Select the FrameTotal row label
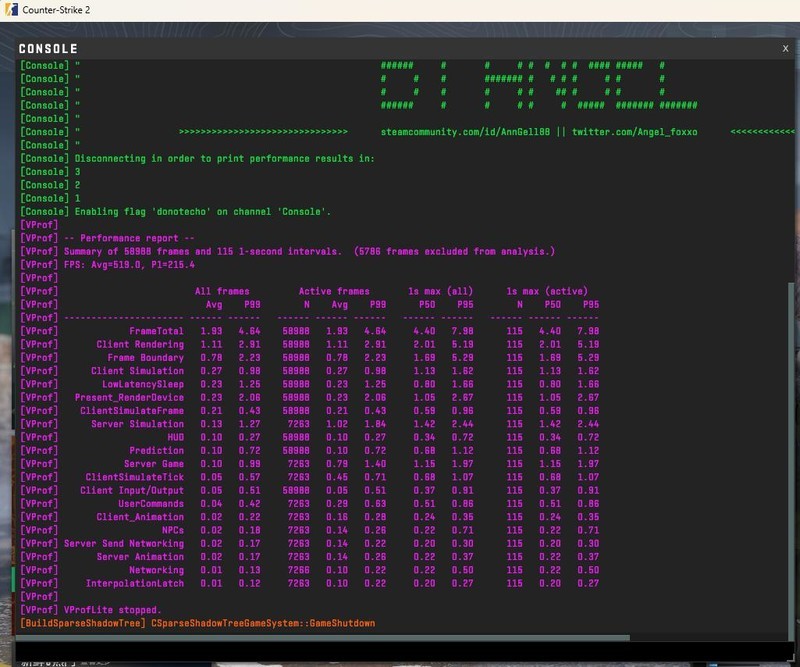 pos(156,331)
